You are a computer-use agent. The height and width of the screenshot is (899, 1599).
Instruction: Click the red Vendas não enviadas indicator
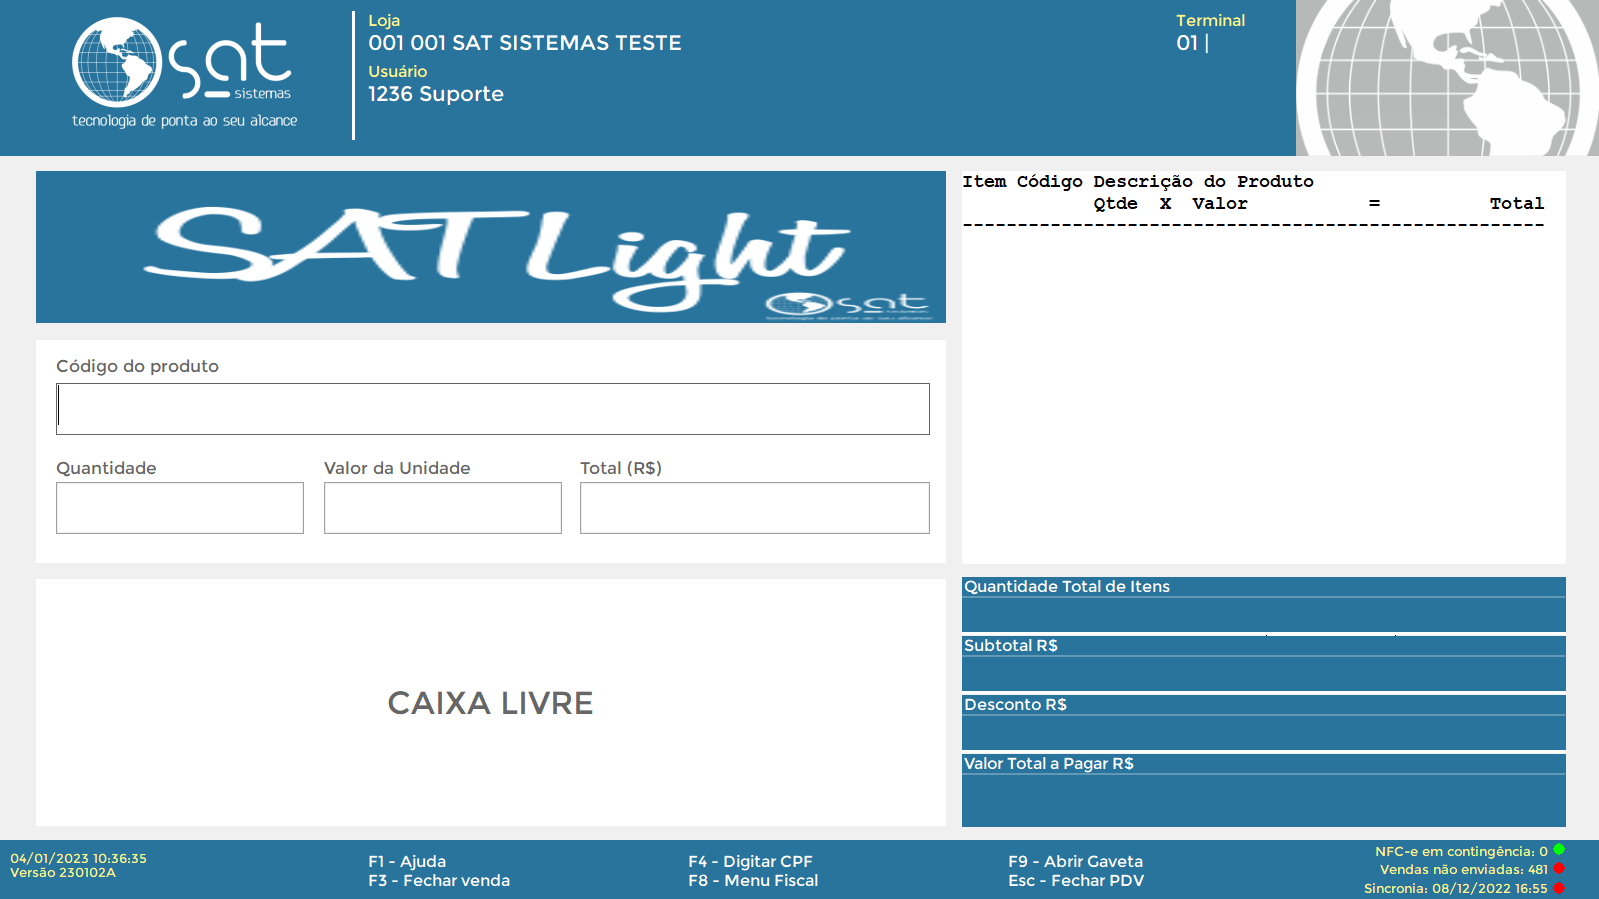tap(1559, 868)
